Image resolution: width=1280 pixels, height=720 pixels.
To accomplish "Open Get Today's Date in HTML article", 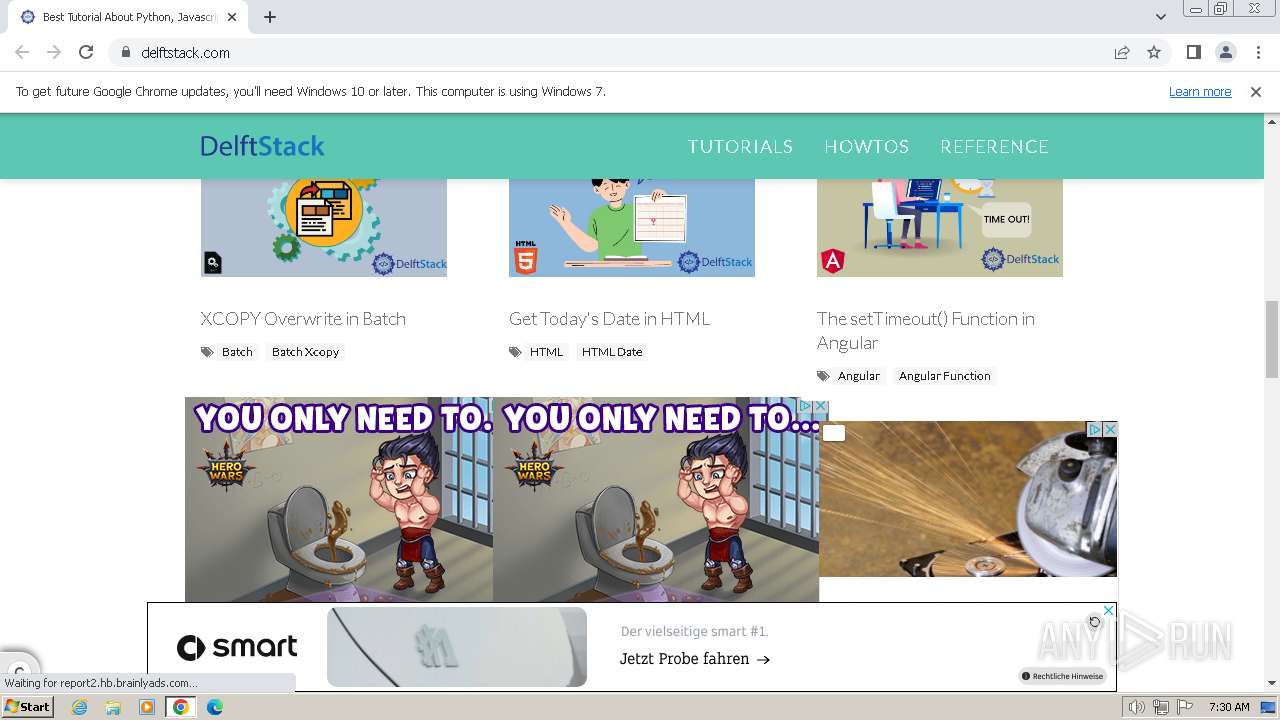I will point(609,318).
